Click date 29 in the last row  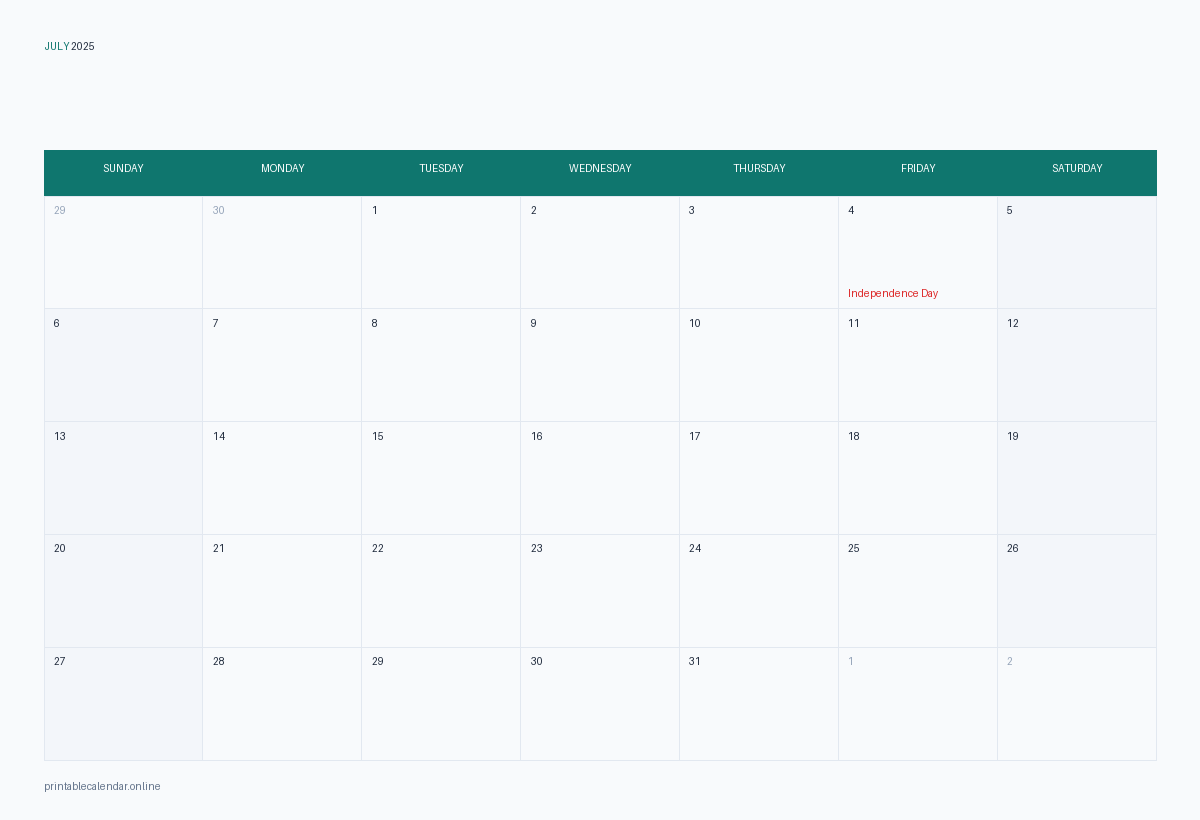coord(378,661)
